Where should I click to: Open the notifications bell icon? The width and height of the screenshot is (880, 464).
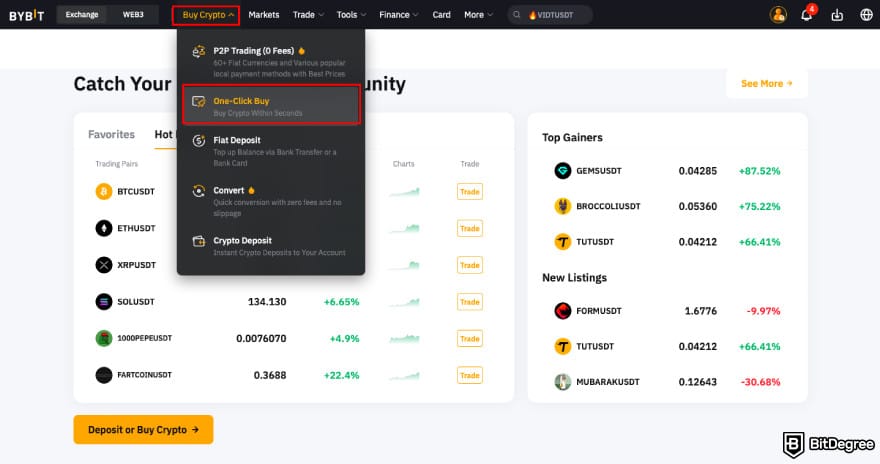(806, 15)
